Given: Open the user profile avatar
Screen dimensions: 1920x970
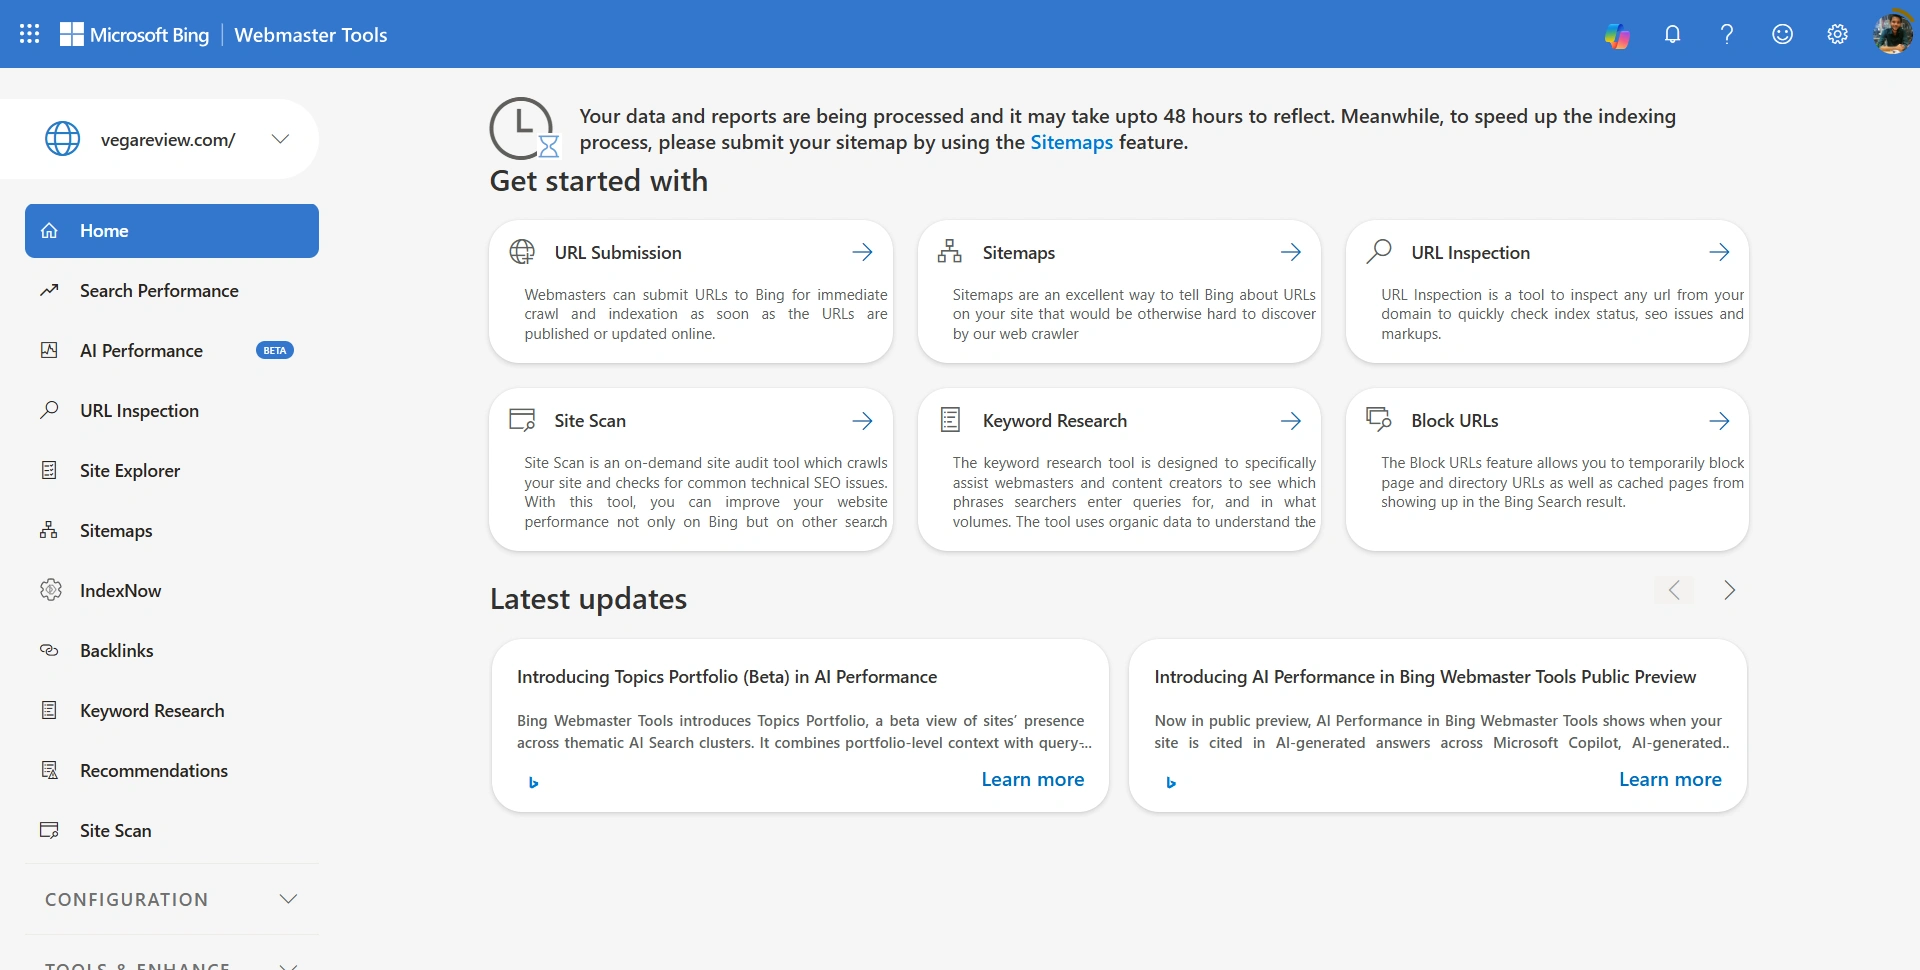Looking at the screenshot, I should (1892, 33).
